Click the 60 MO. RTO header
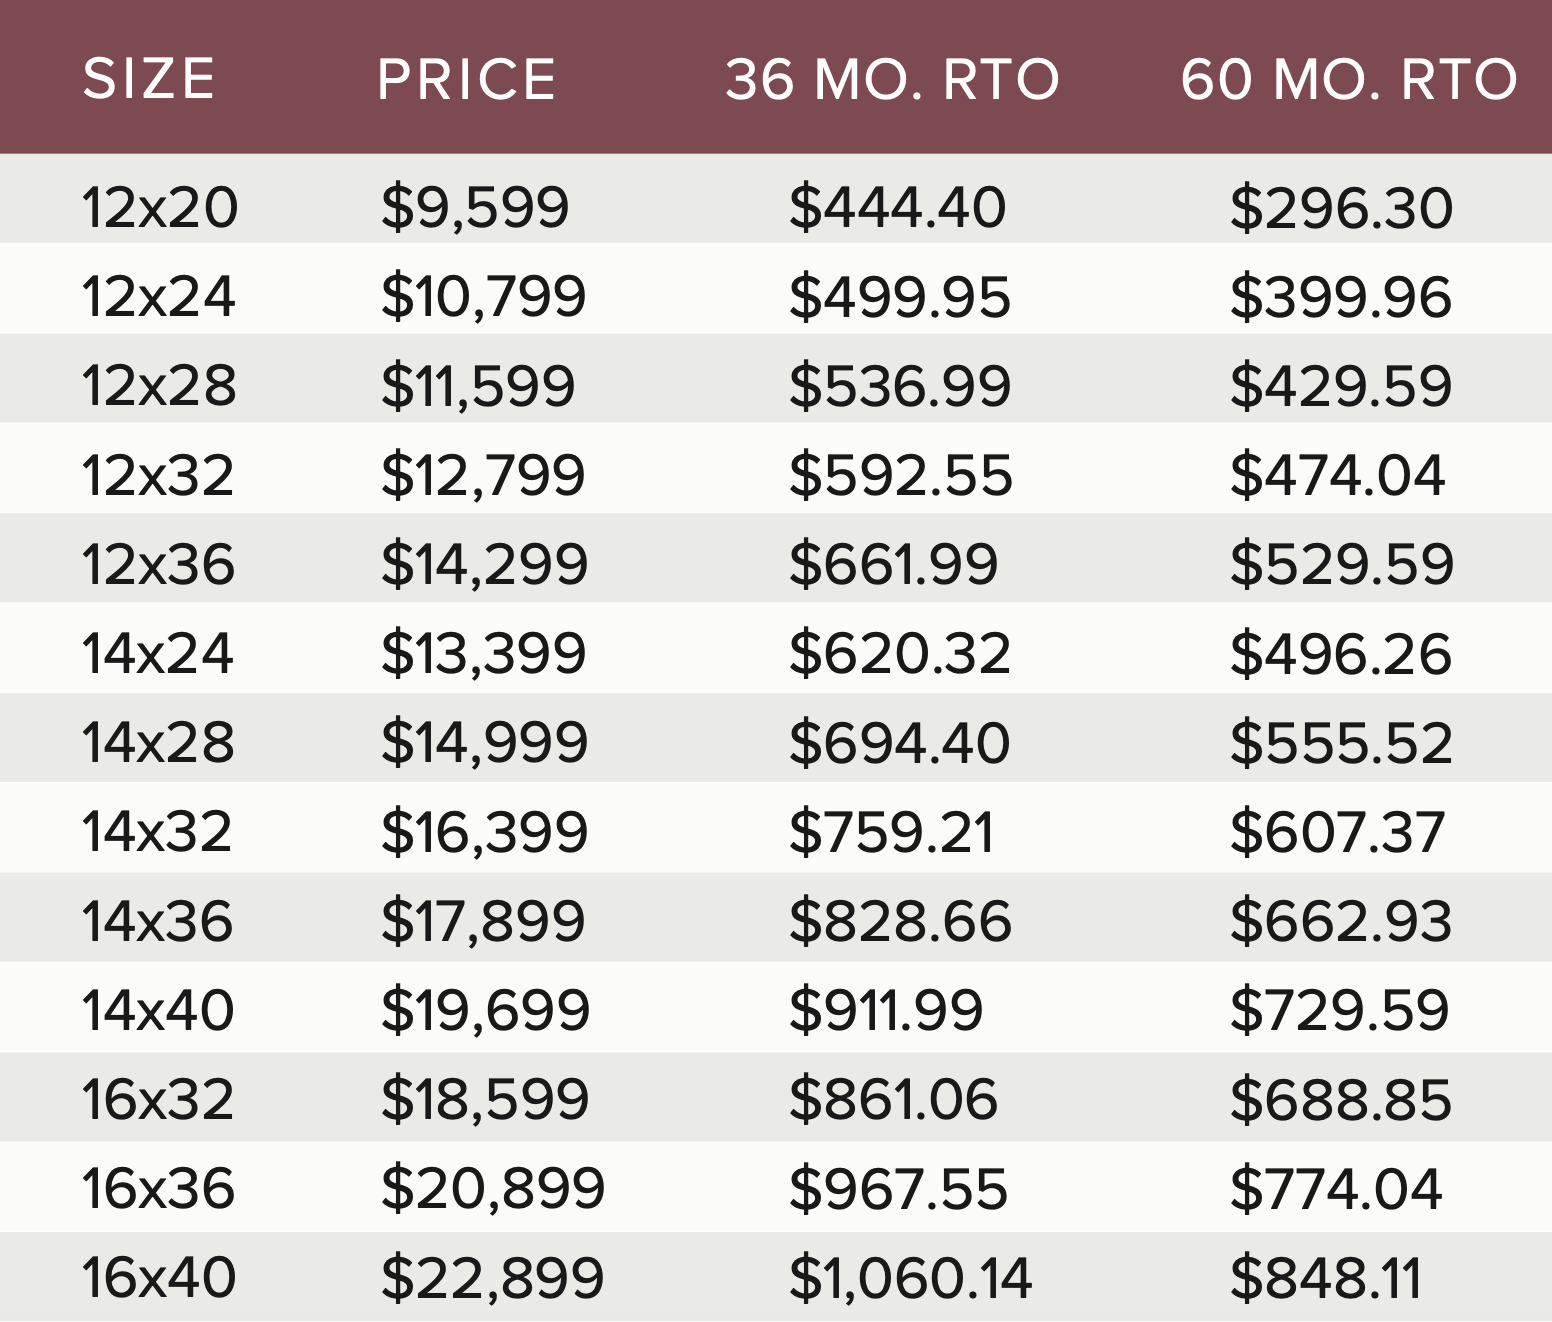The image size is (1552, 1322). pyautogui.click(x=1349, y=79)
